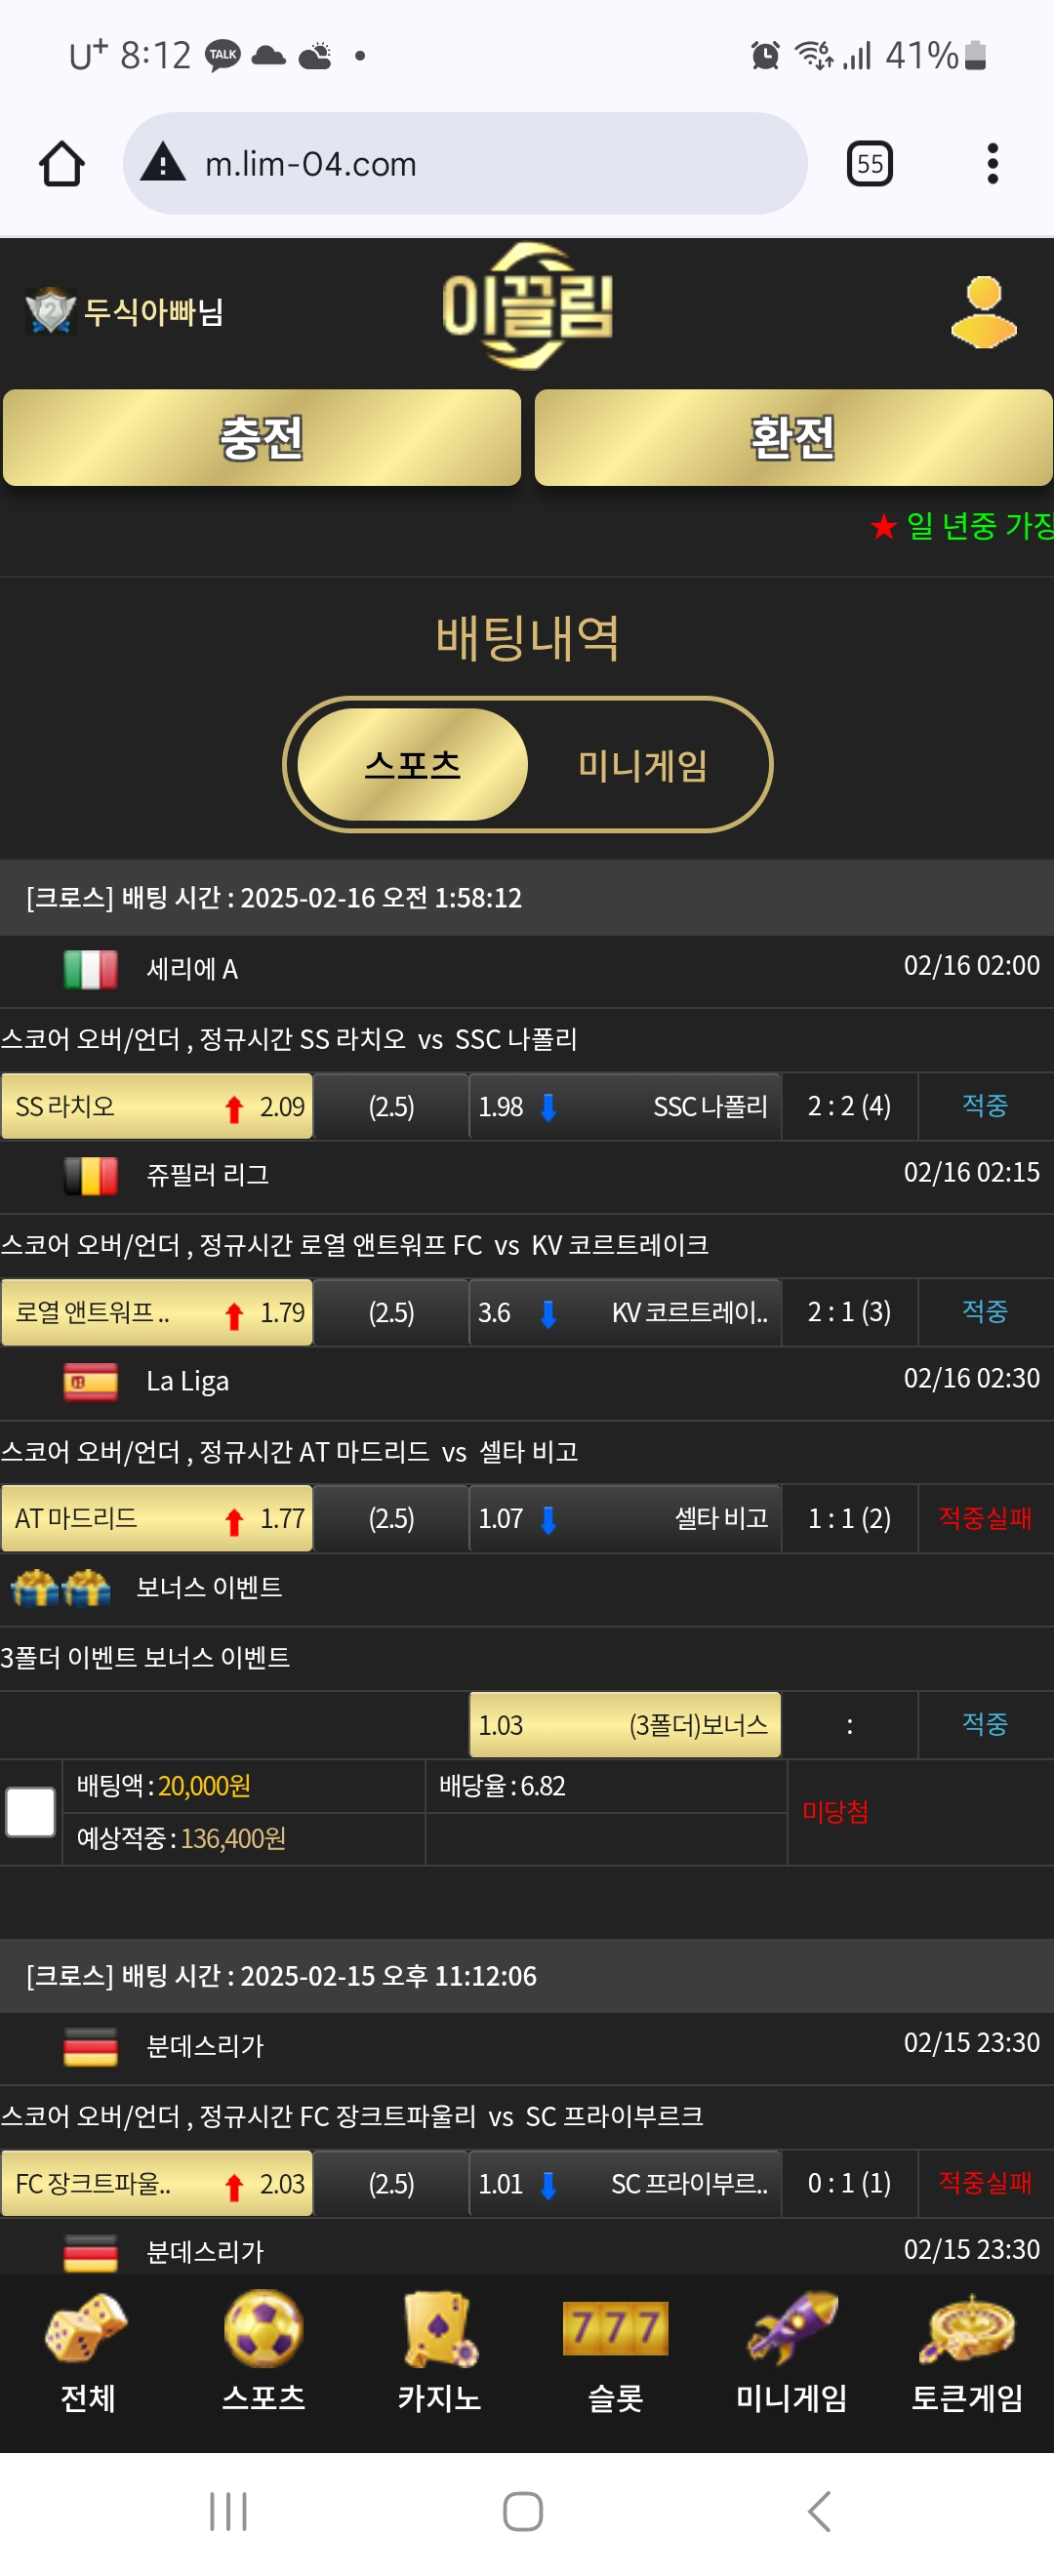This screenshot has height=2576, width=1054.
Task: Tap the 환전 withdraw button
Action: tap(793, 438)
